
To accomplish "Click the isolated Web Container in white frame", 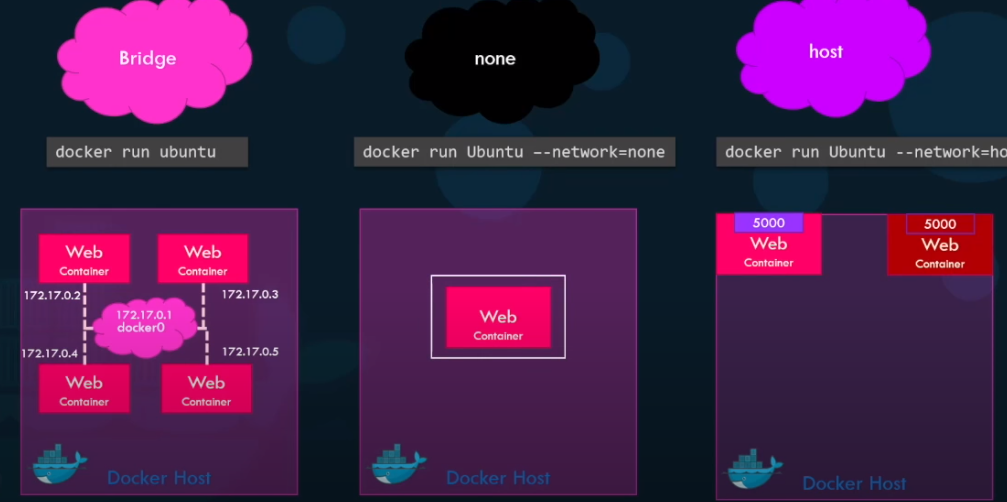I will (498, 317).
